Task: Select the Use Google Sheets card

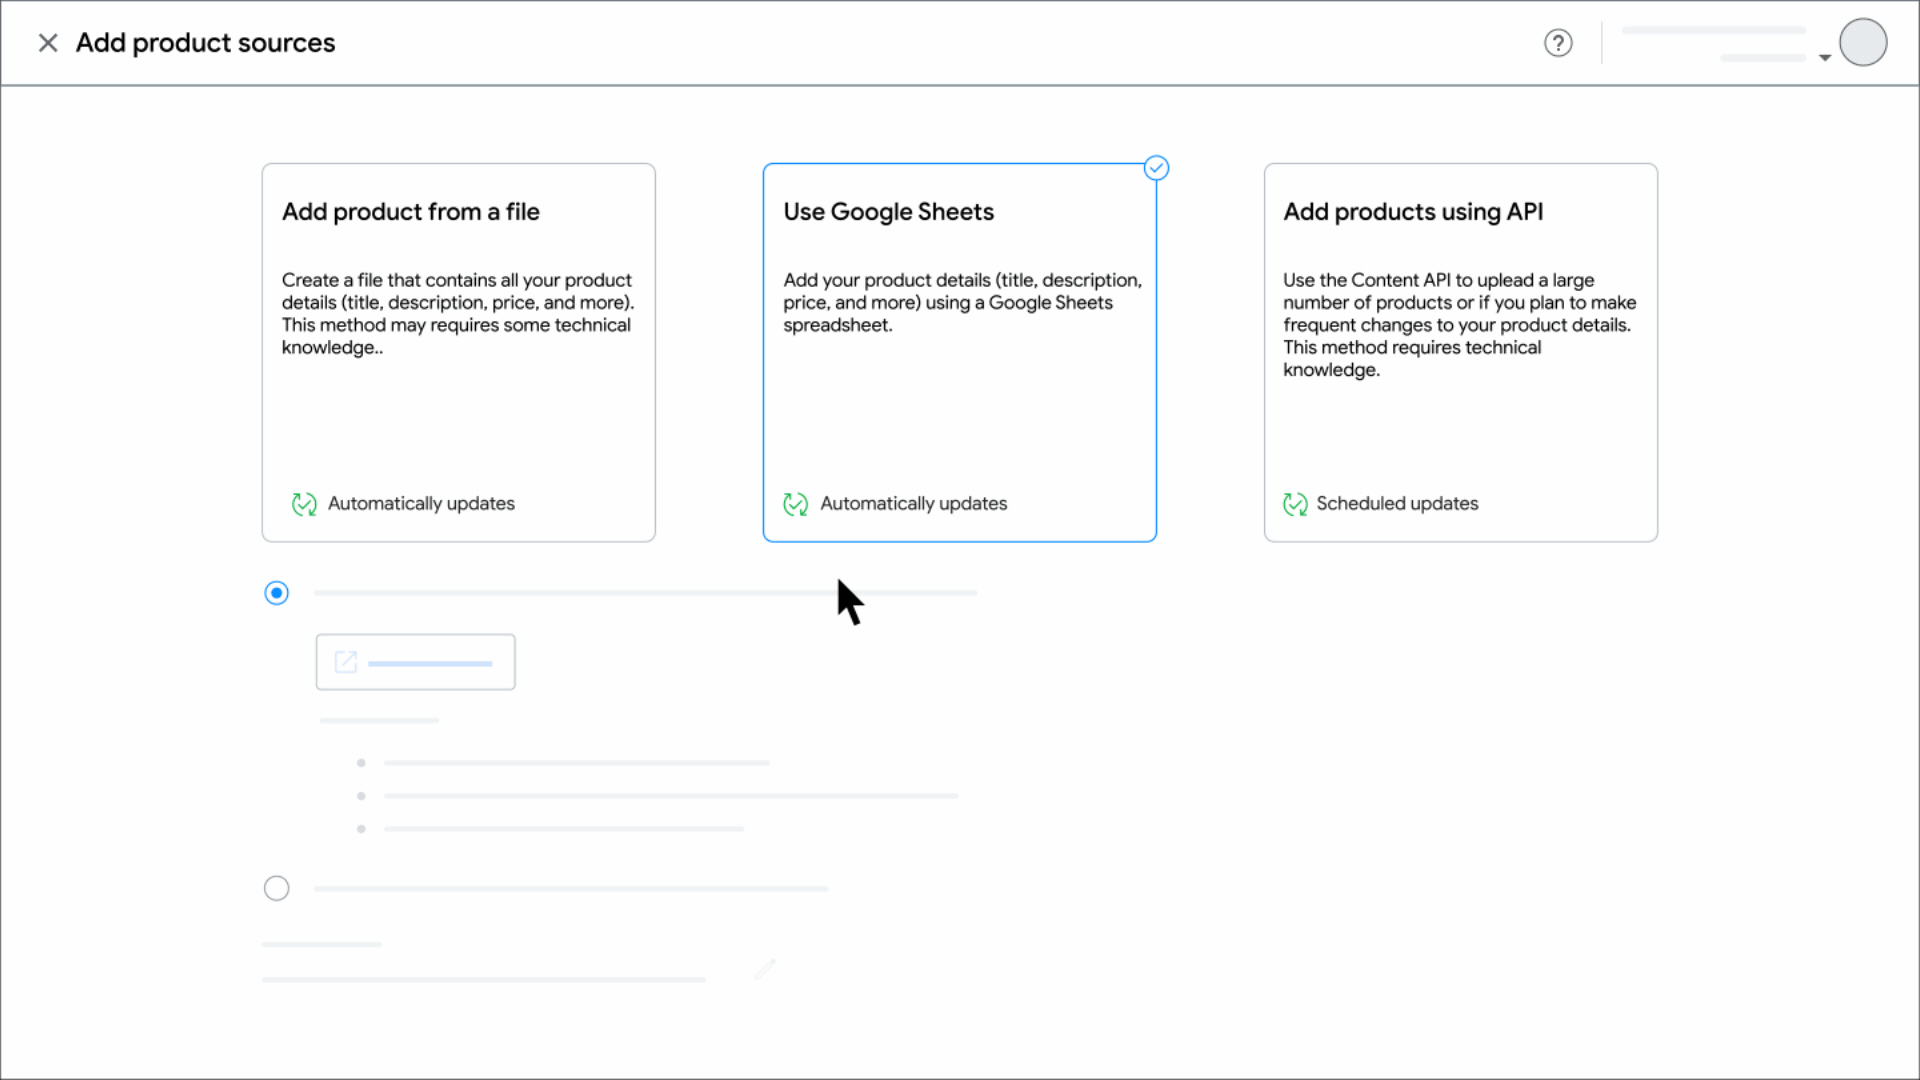Action: pos(960,353)
